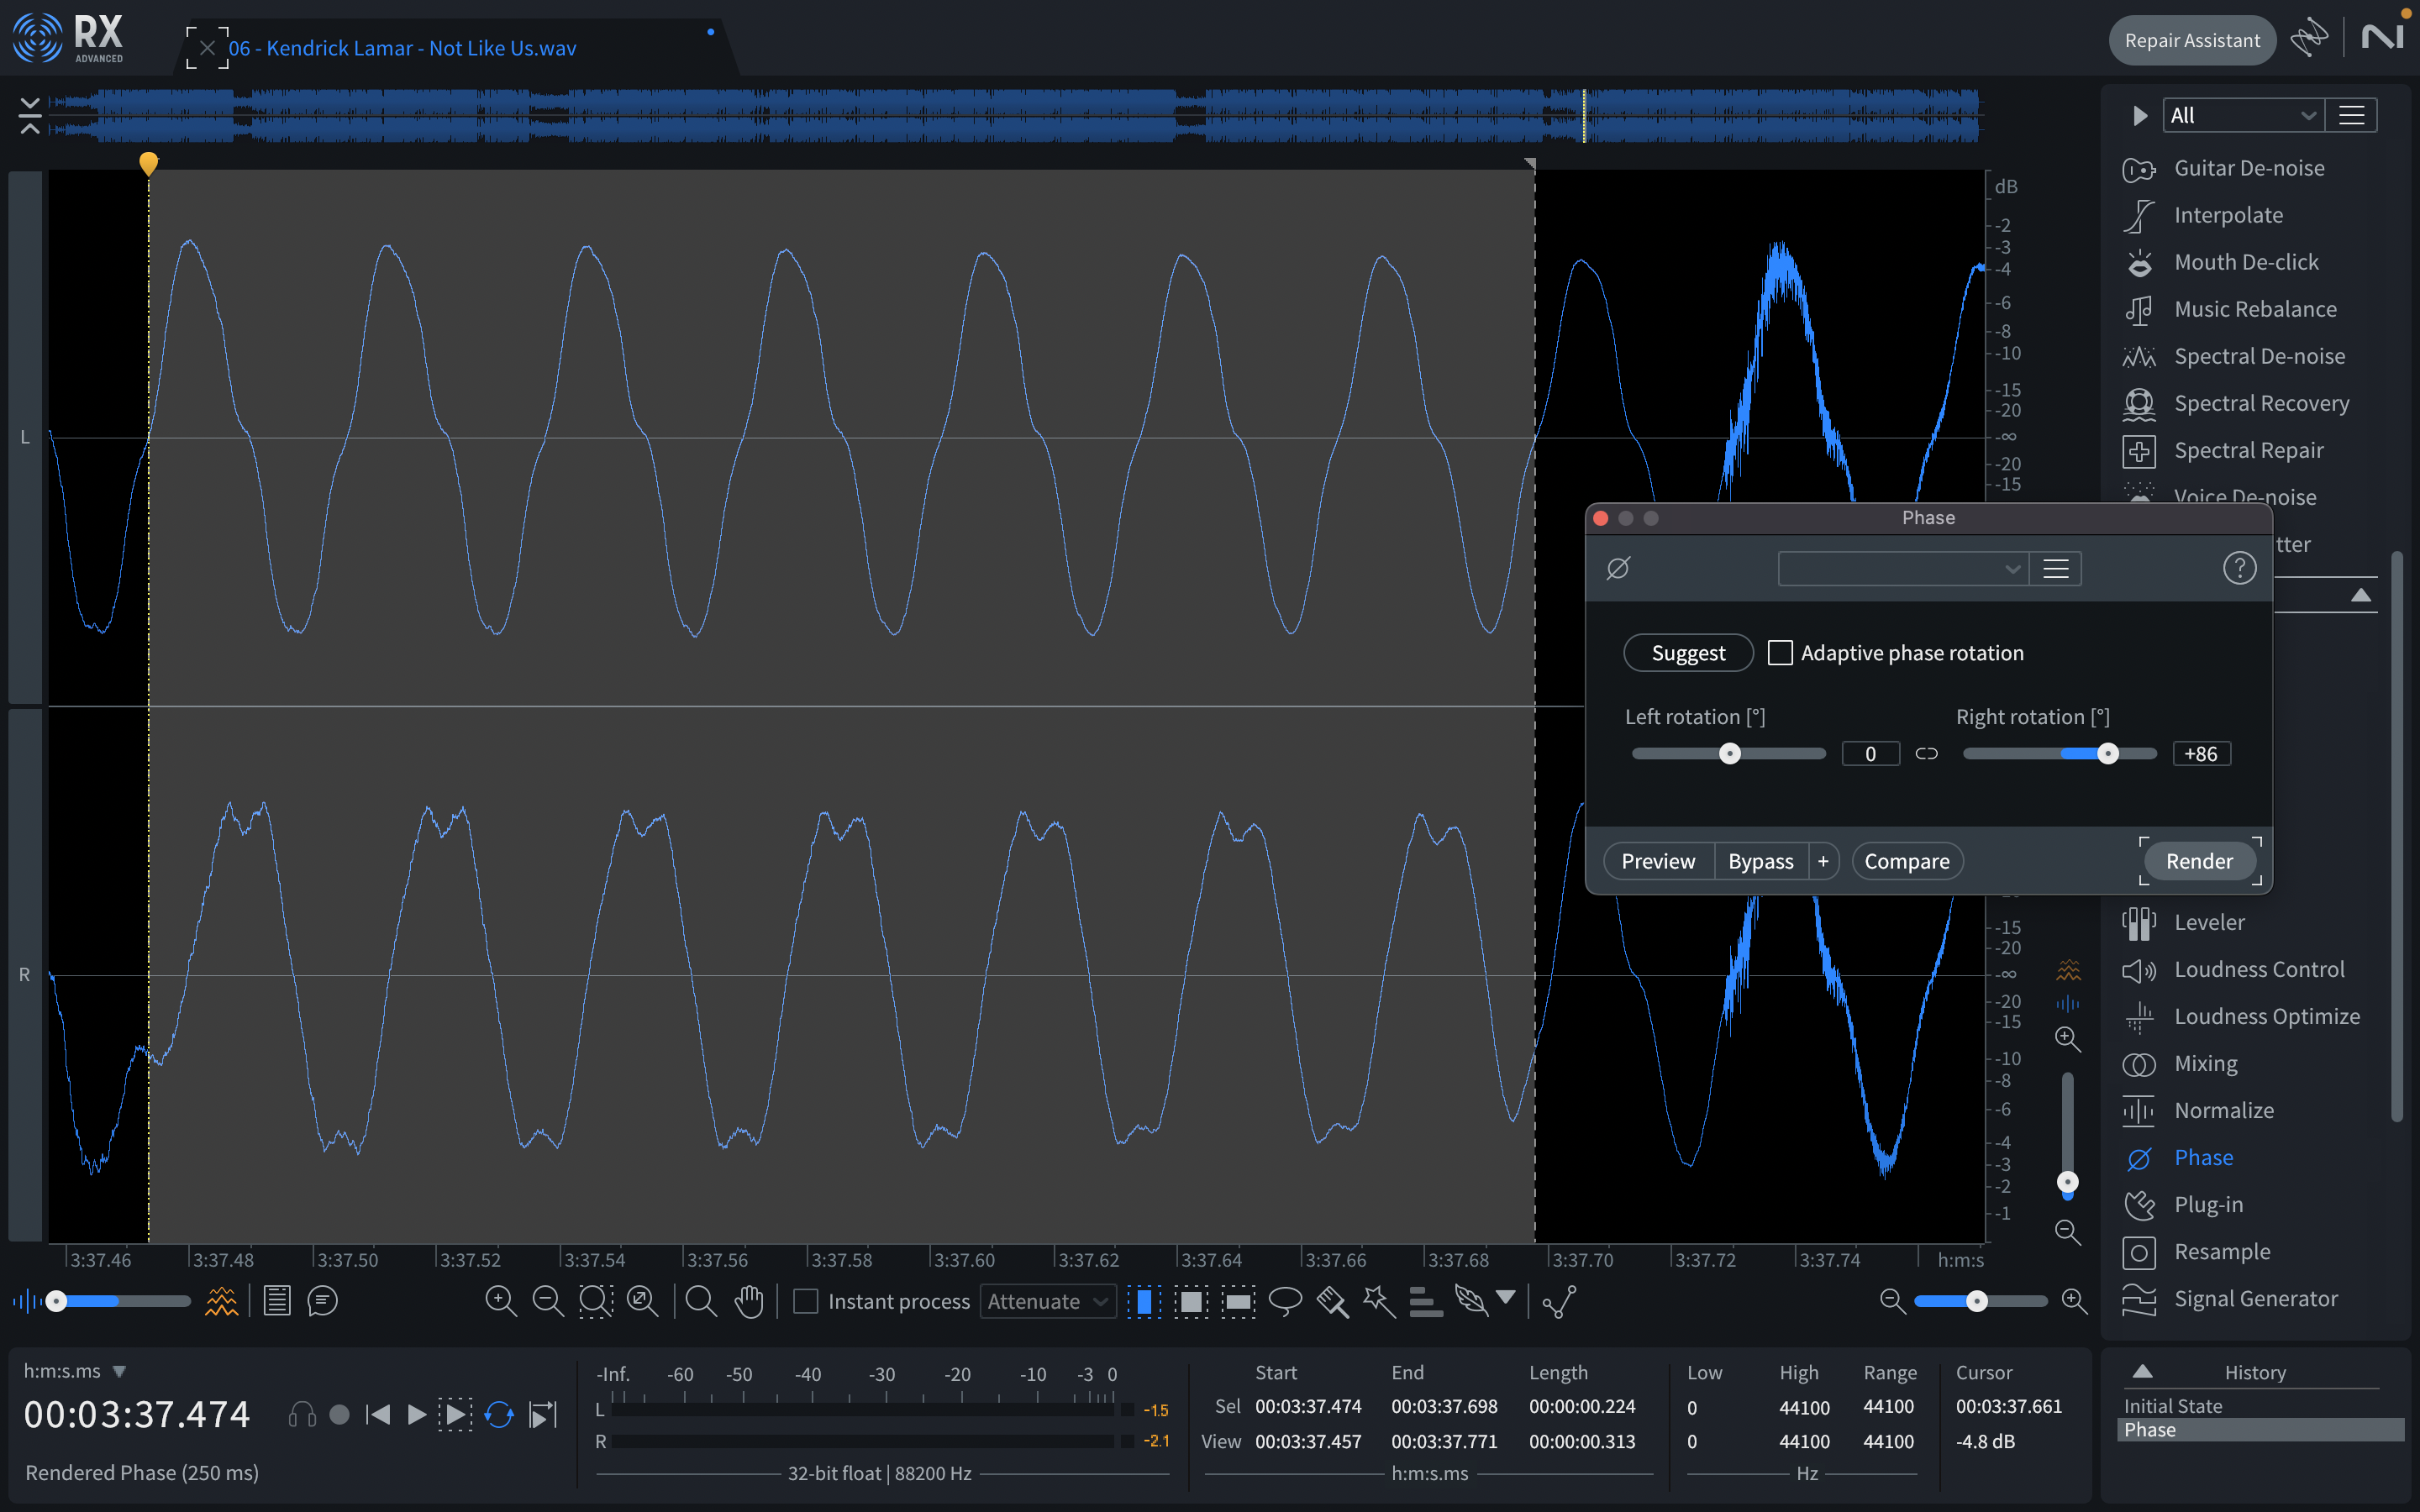Open the help icon in Phase window

pos(2239,568)
